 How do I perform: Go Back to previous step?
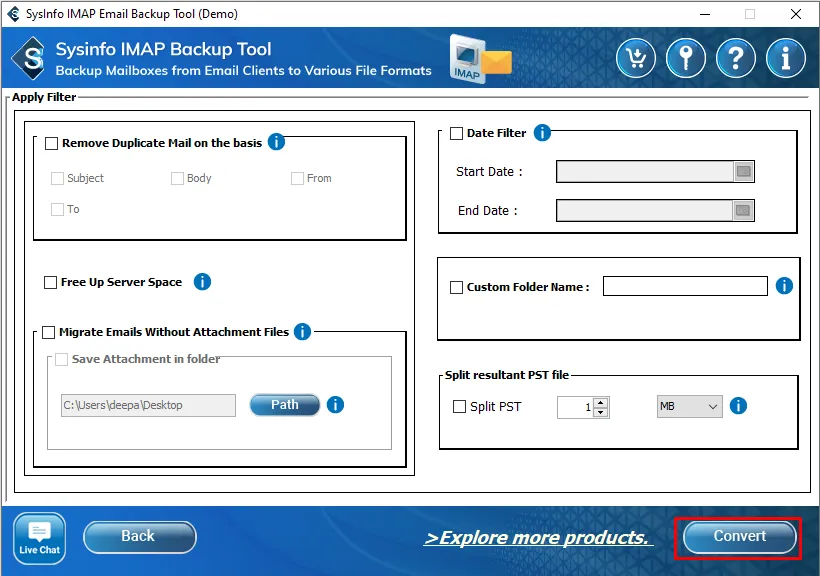click(x=139, y=537)
